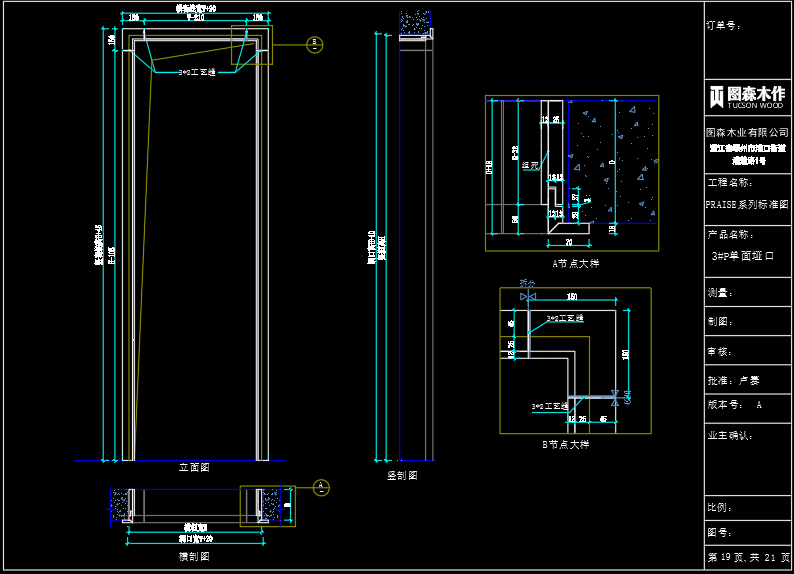Click the B节点大样 caption
Viewport: 794px width, 574px height.
(565, 444)
